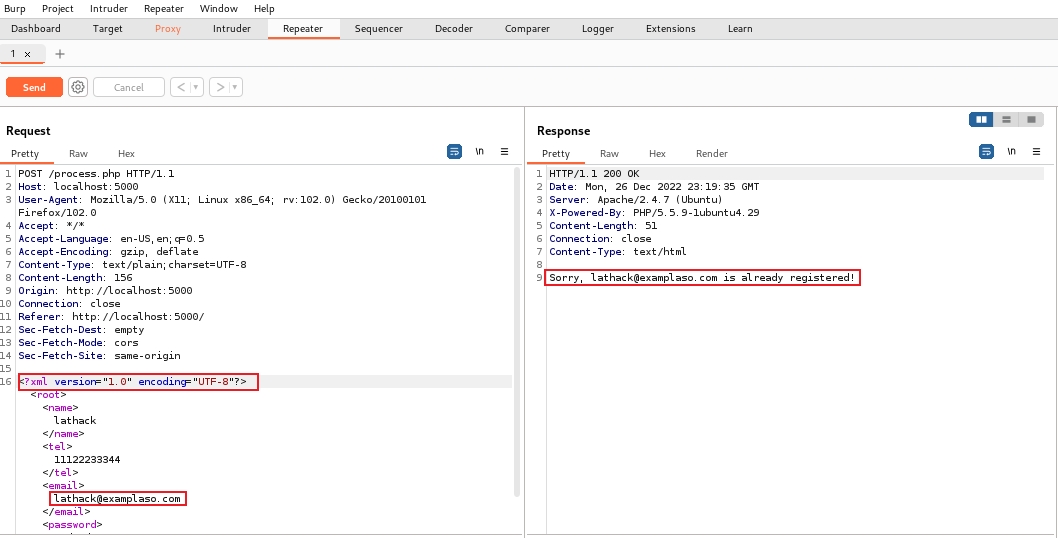The width and height of the screenshot is (1058, 538).
Task: Click the Referer header line
Action: click(111, 317)
